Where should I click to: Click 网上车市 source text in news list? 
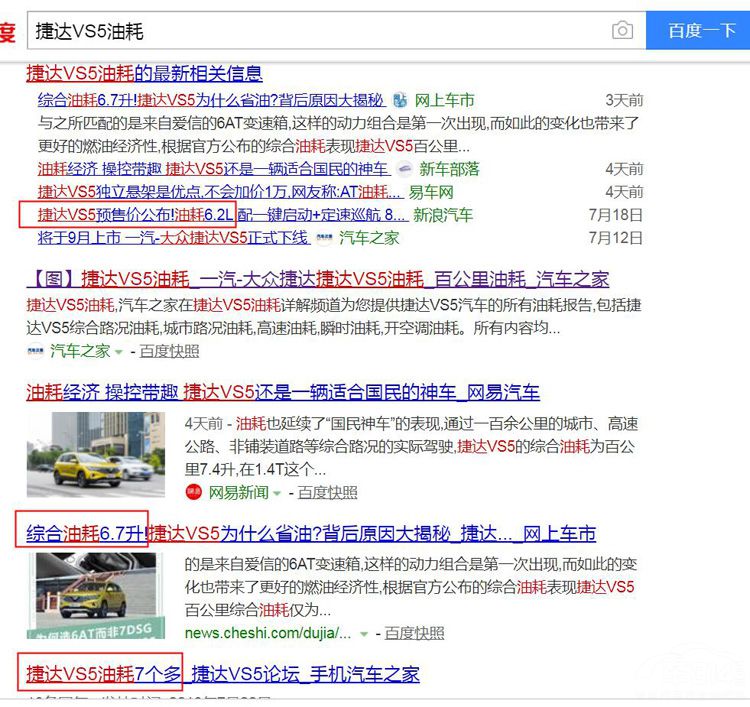pyautogui.click(x=444, y=100)
